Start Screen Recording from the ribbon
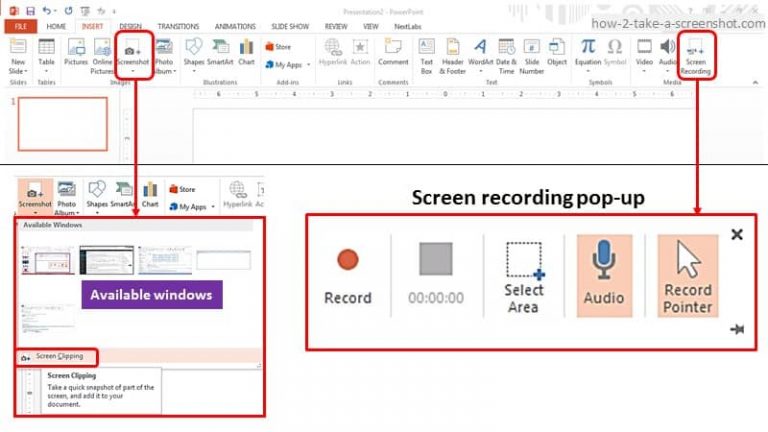768x432 pixels. (x=696, y=56)
